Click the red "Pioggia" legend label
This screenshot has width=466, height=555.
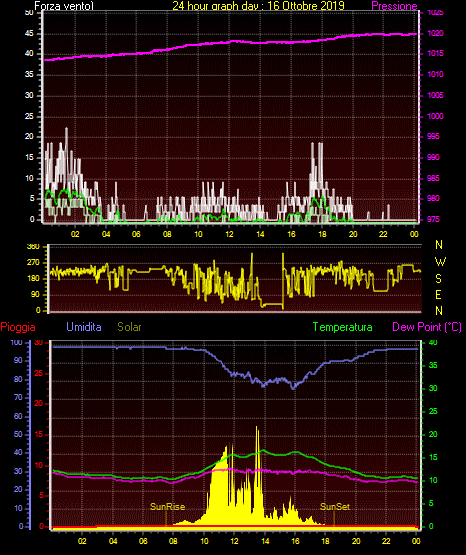coord(18,327)
